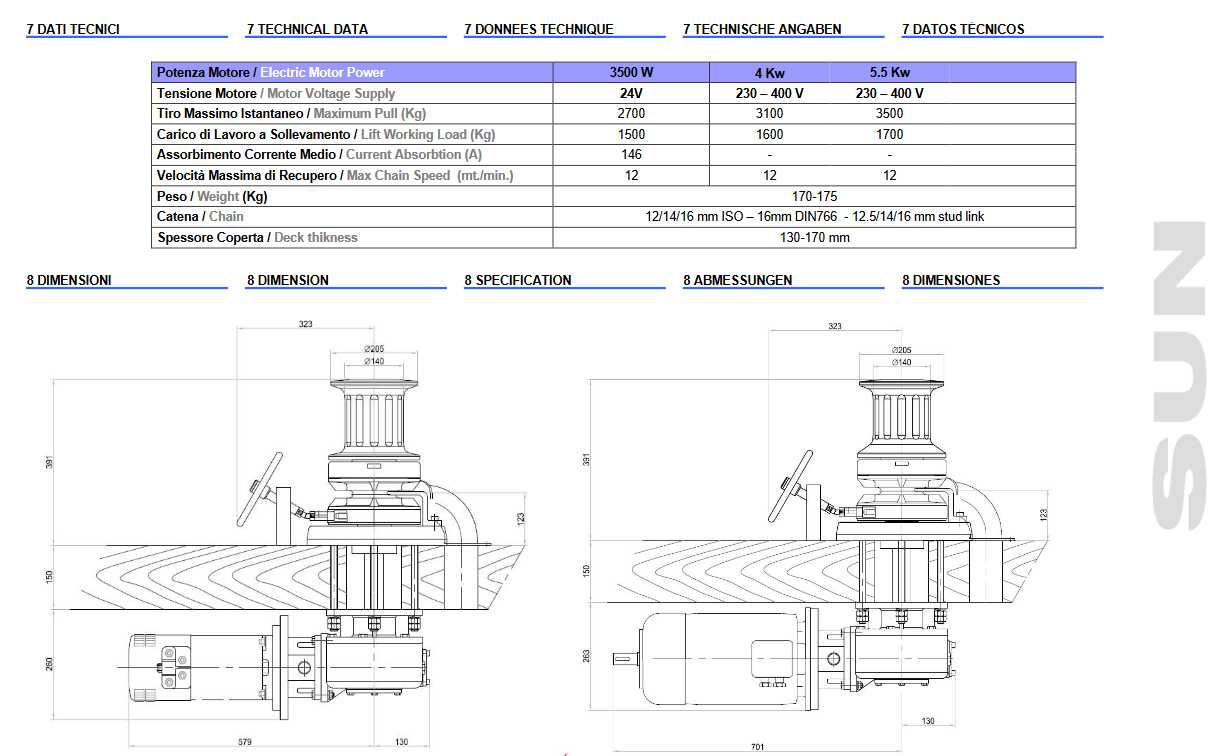Click the weight value '170-175'

click(x=814, y=196)
